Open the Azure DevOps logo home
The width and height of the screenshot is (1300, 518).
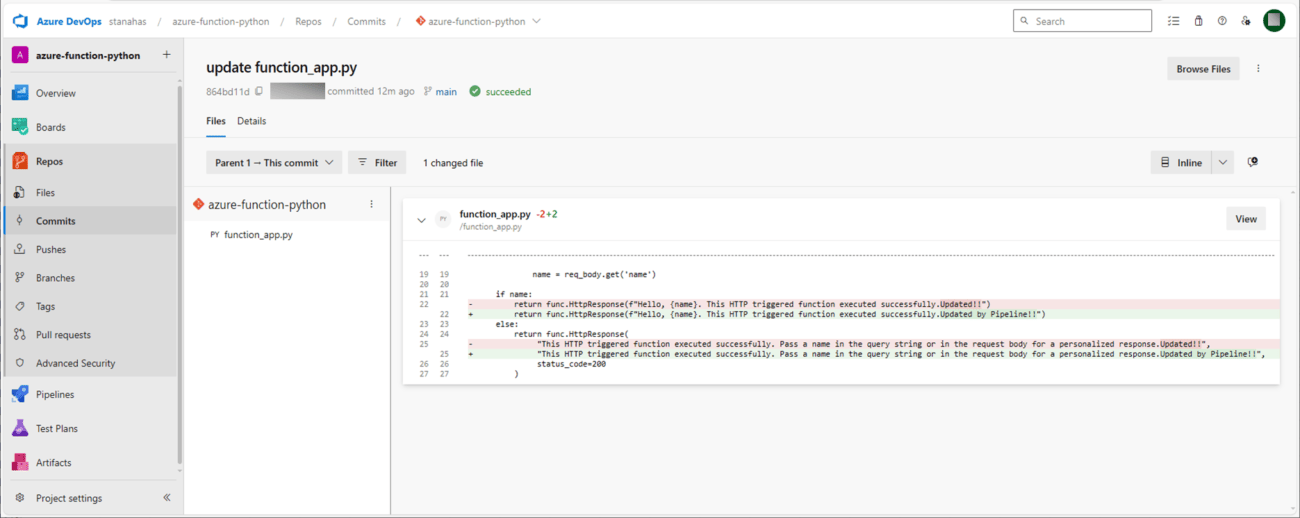coord(20,21)
